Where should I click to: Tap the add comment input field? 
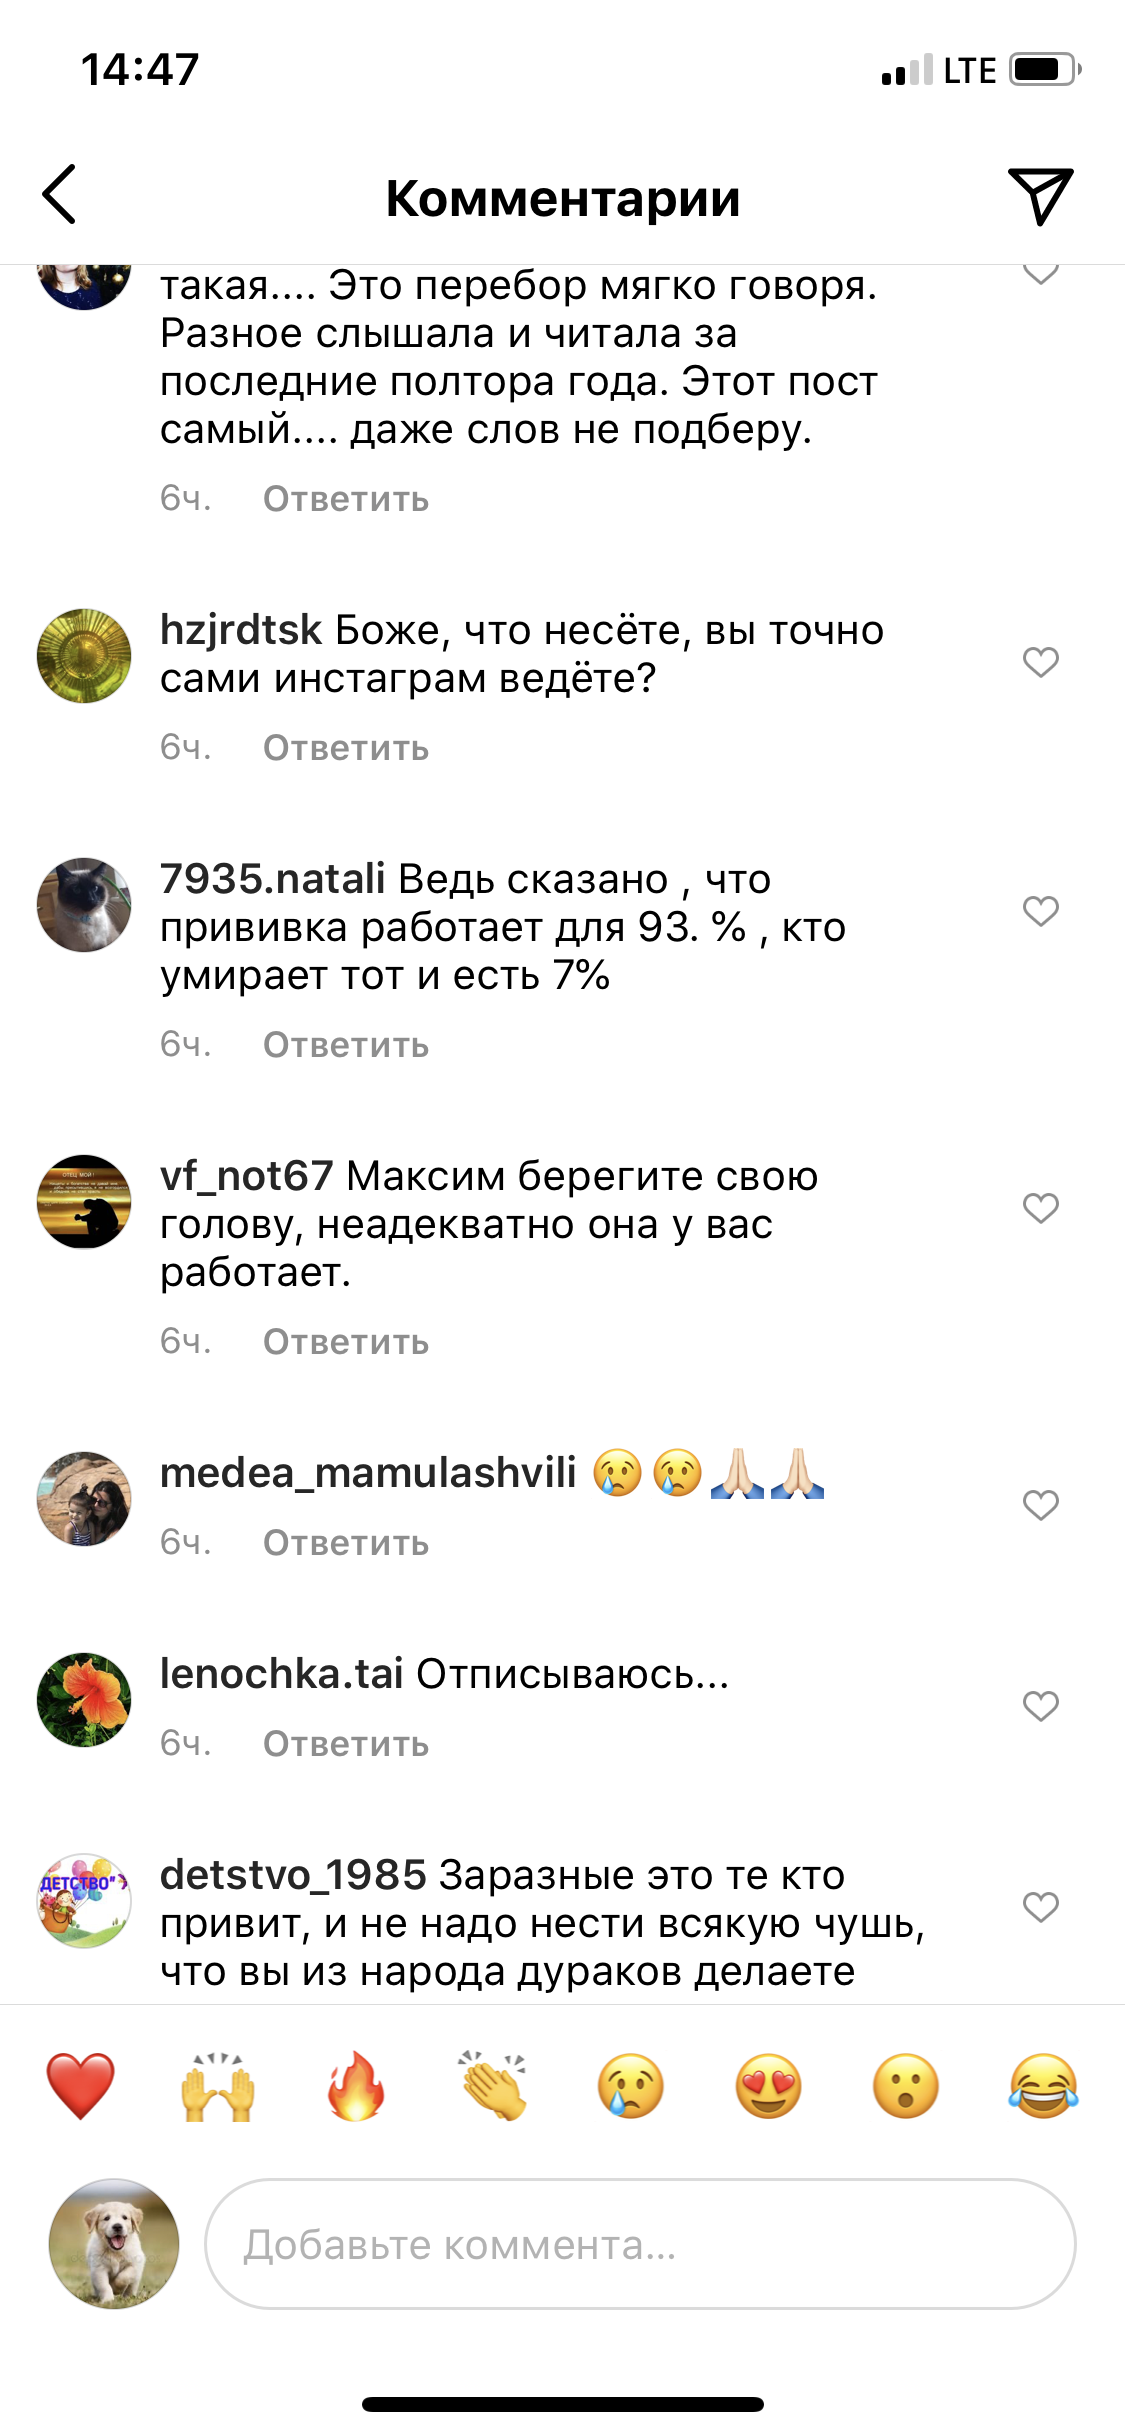(x=640, y=2244)
